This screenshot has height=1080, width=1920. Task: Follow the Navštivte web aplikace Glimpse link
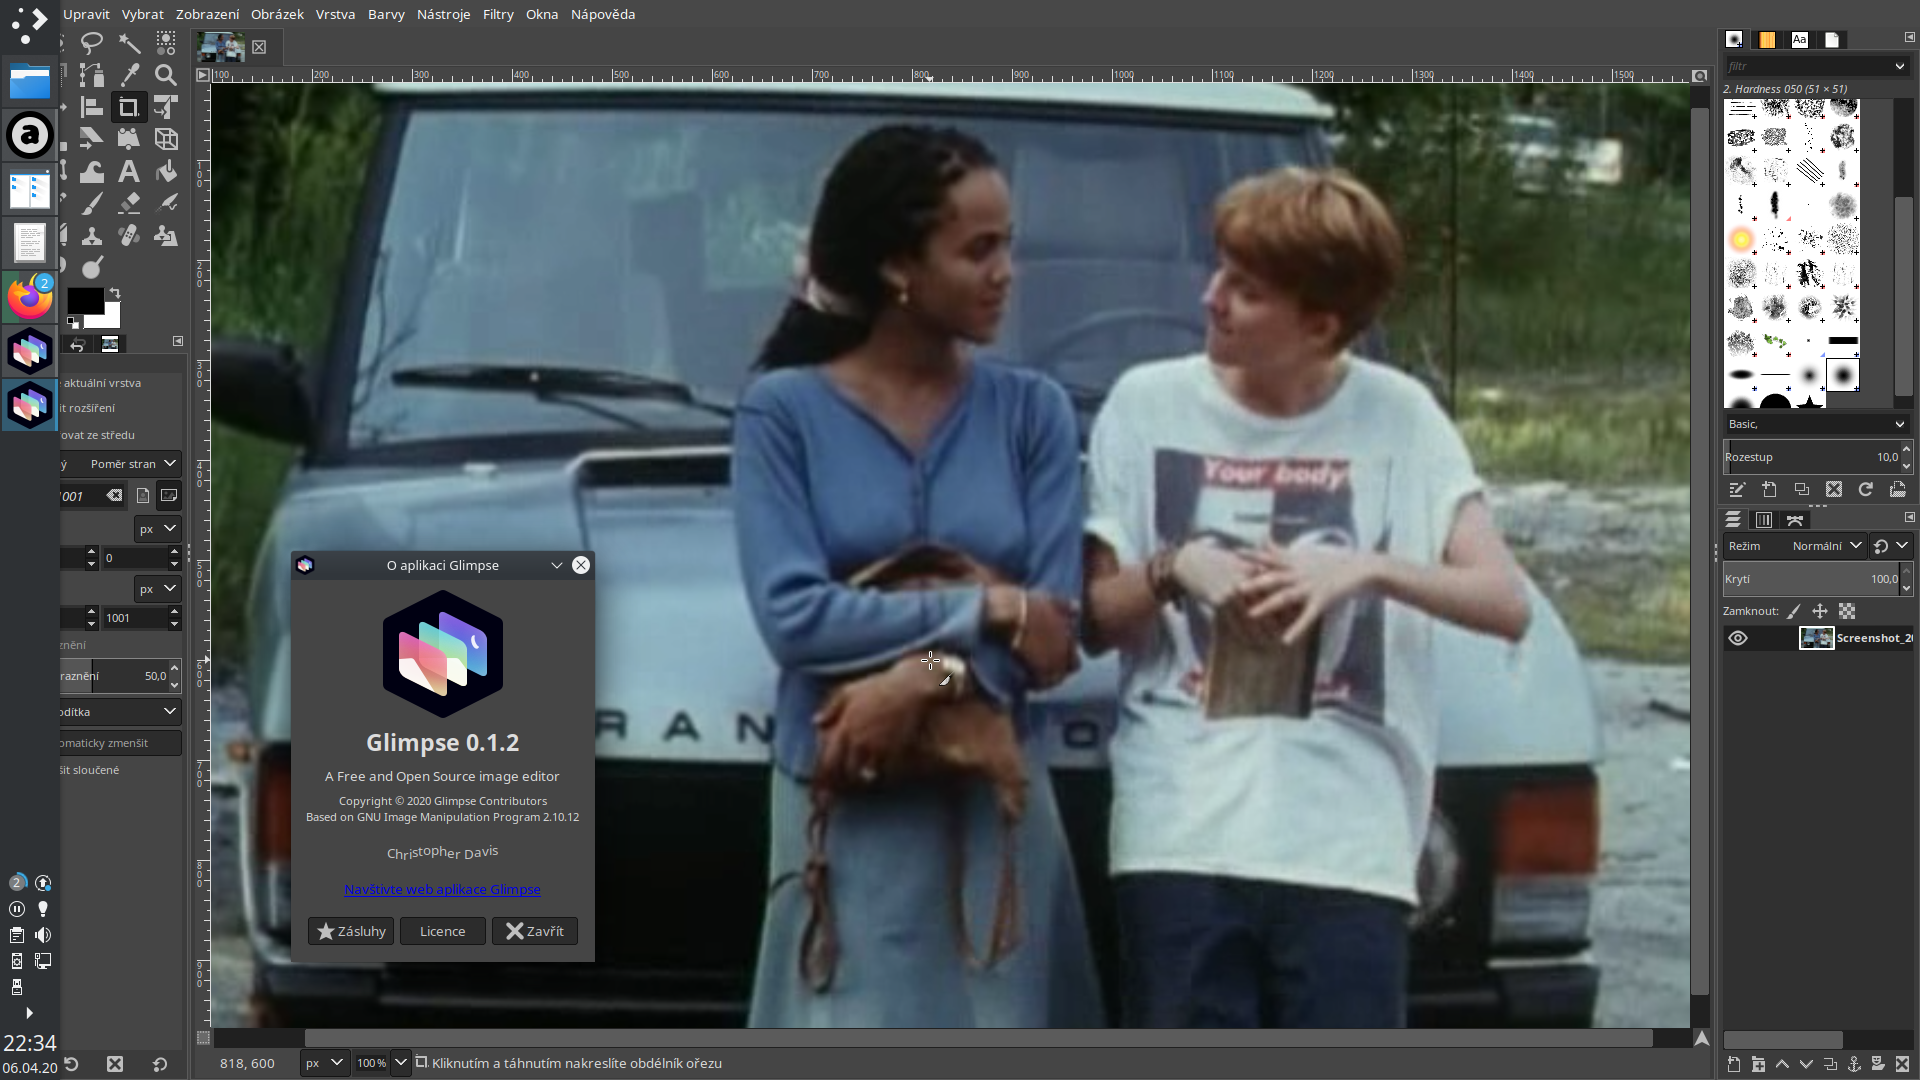point(443,889)
